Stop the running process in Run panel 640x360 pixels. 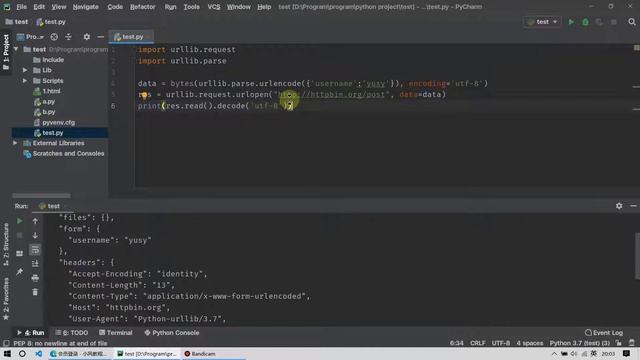point(20,236)
